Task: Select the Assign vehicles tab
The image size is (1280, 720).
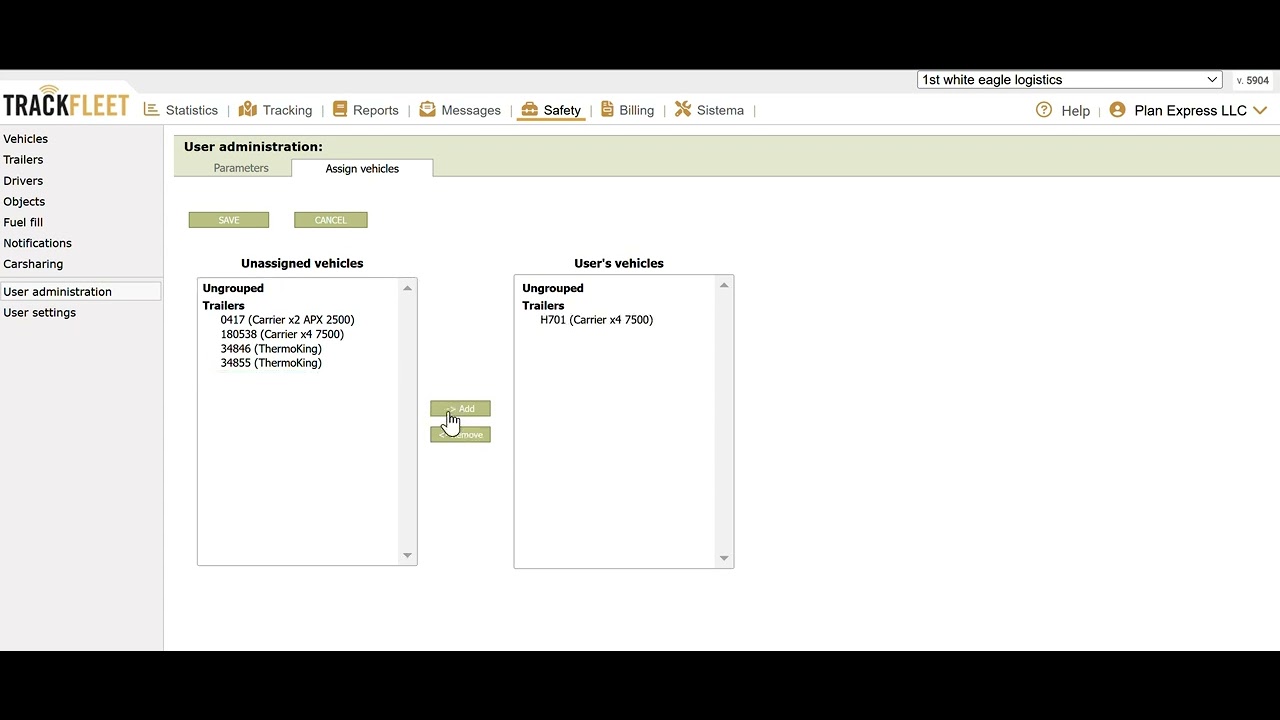Action: click(362, 168)
